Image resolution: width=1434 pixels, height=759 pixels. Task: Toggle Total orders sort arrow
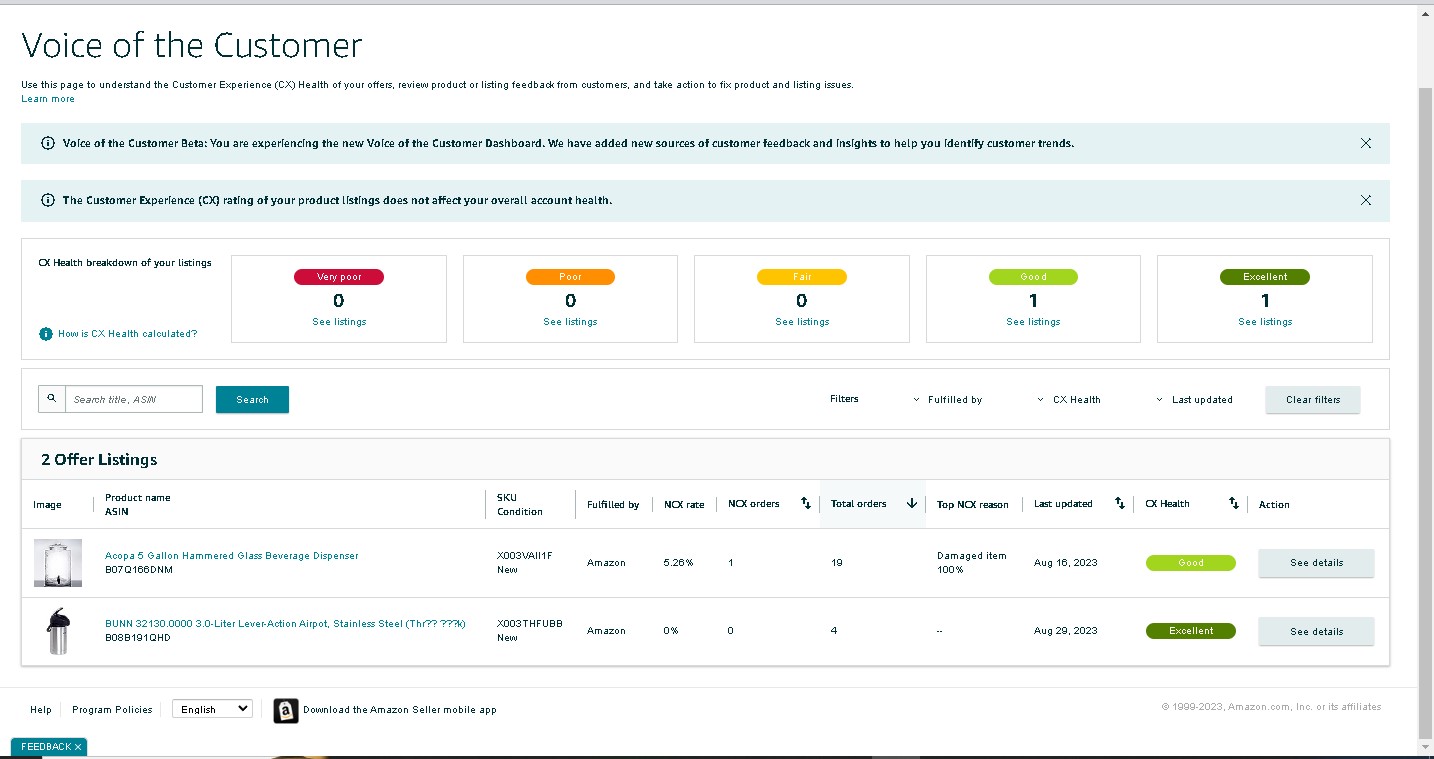(911, 504)
